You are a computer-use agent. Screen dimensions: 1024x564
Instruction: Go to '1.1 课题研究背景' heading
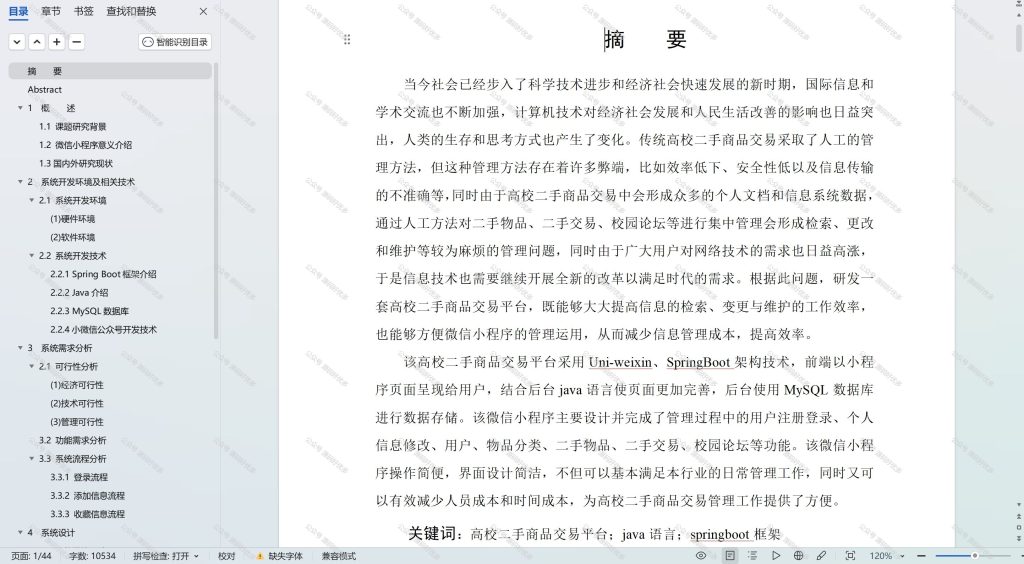[72, 127]
